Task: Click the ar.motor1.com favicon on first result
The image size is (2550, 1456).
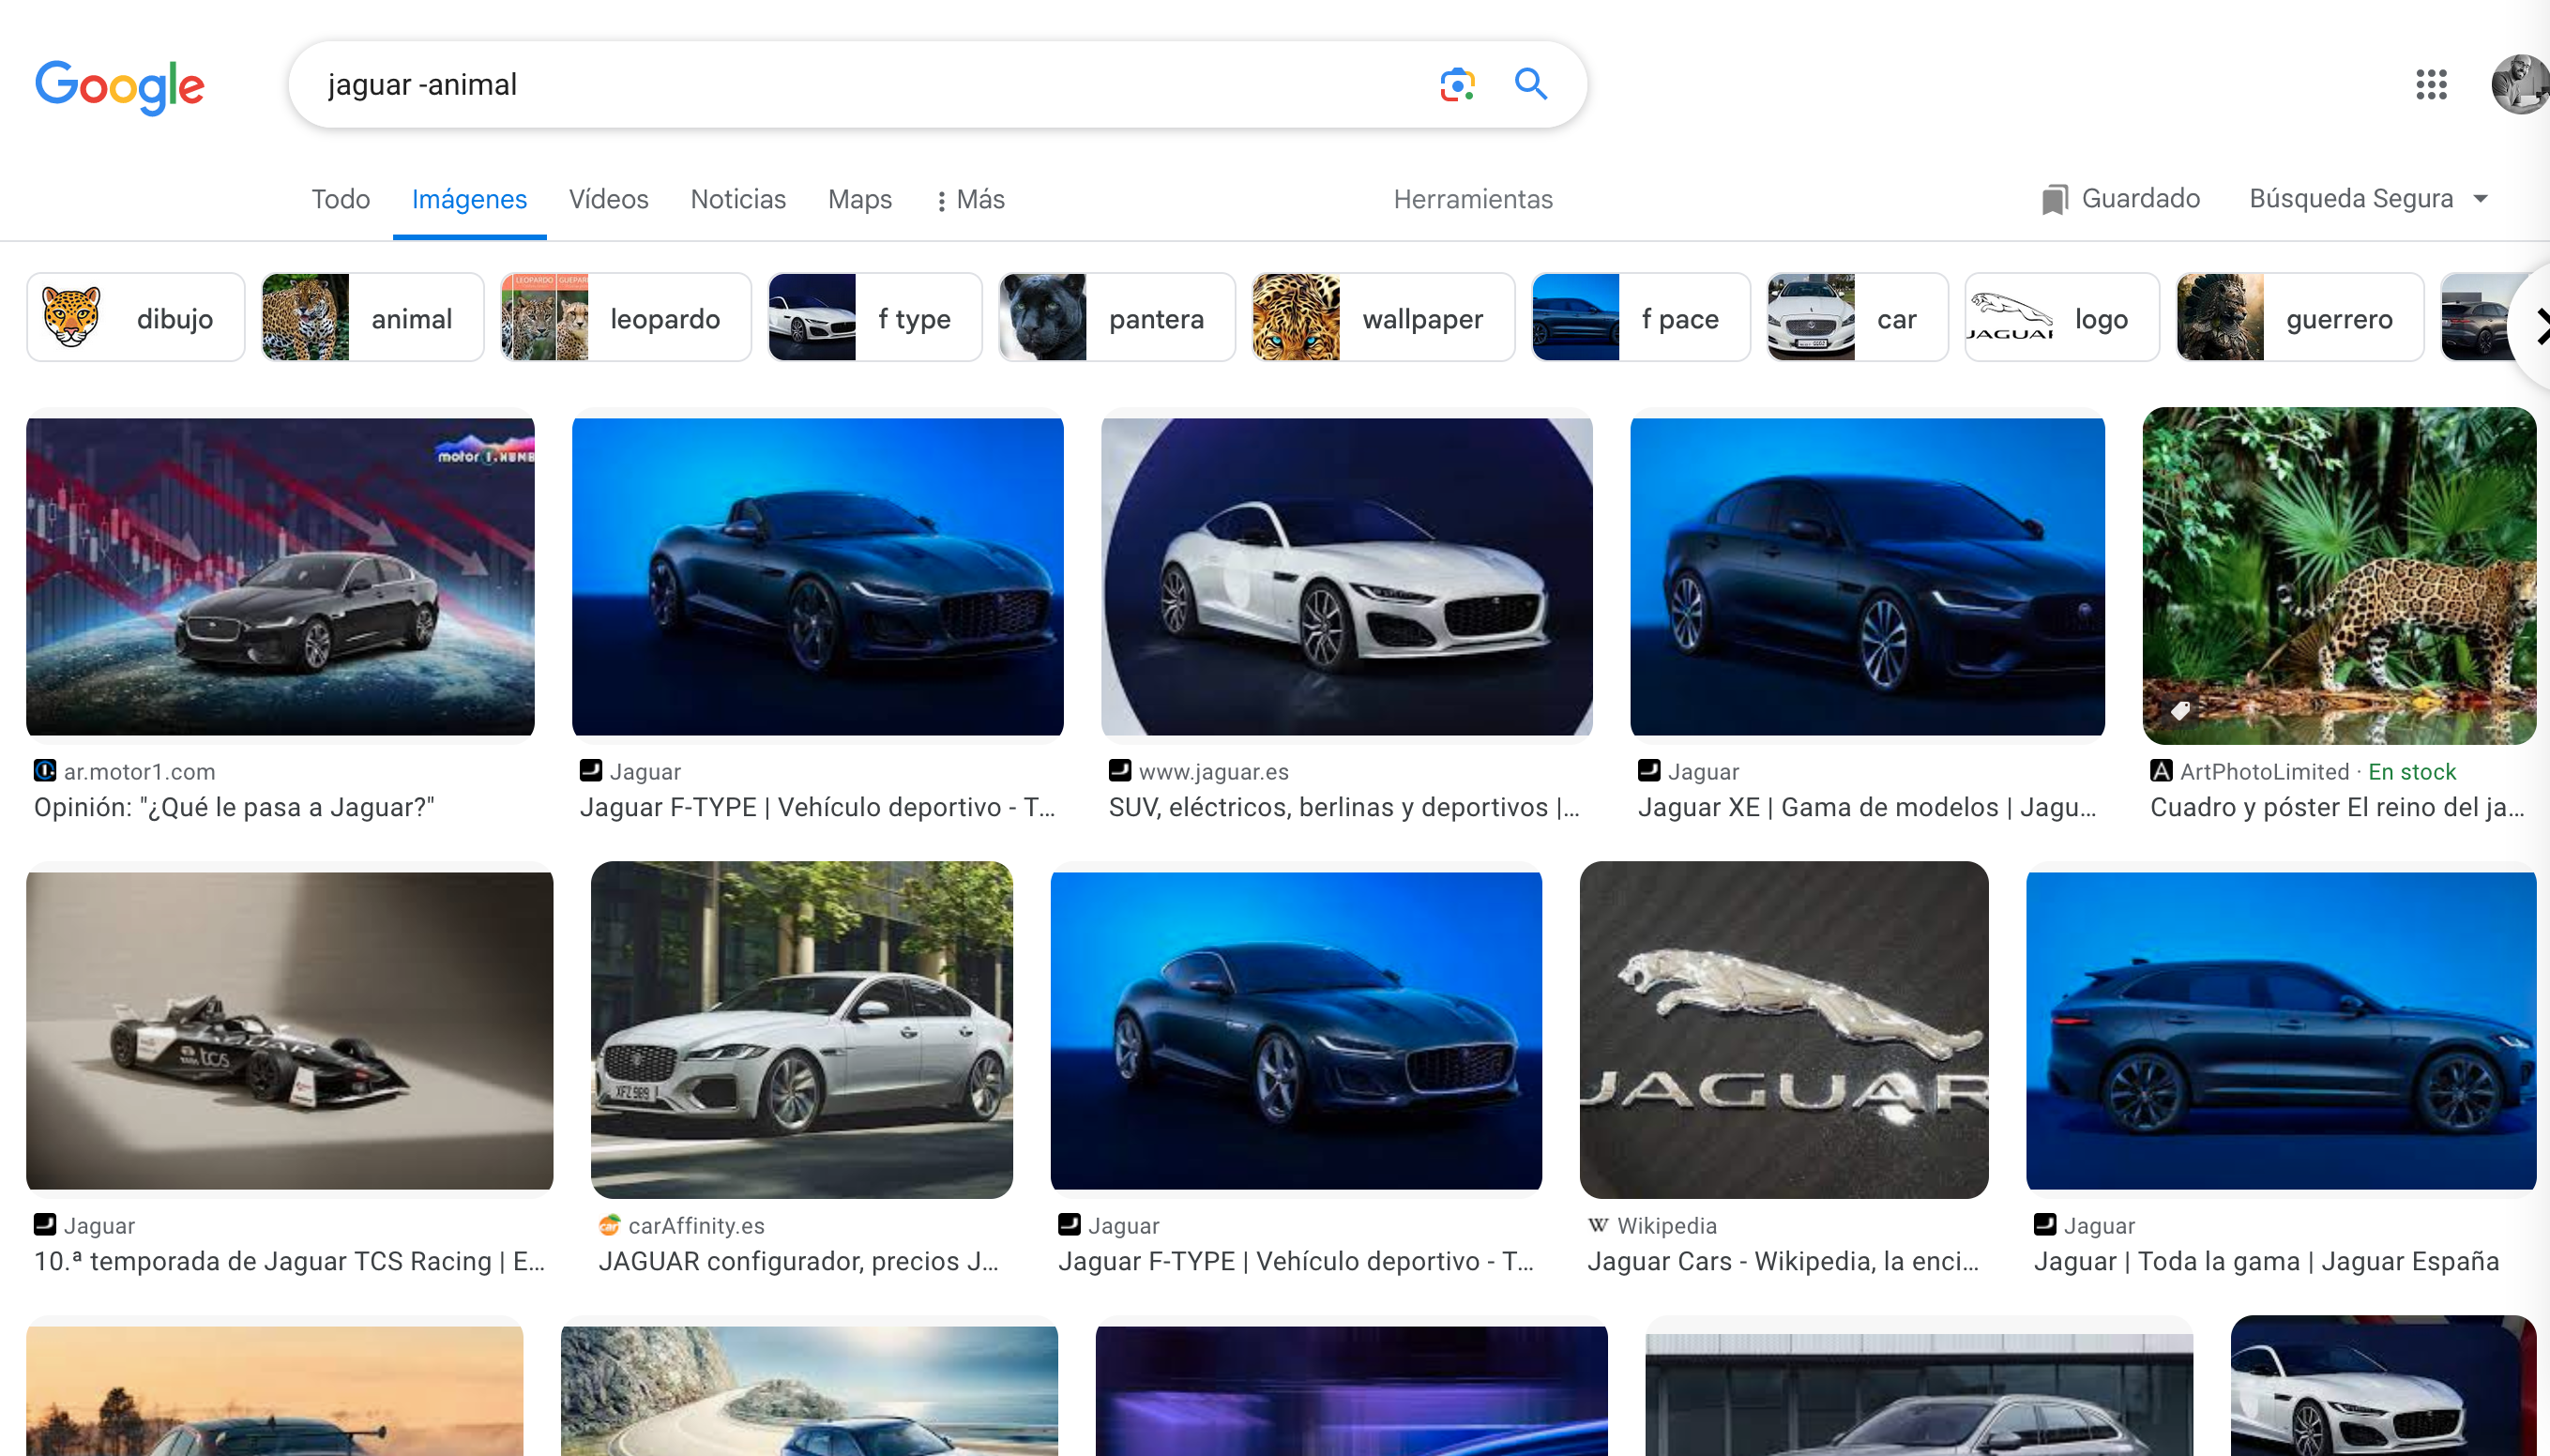Action: (44, 770)
